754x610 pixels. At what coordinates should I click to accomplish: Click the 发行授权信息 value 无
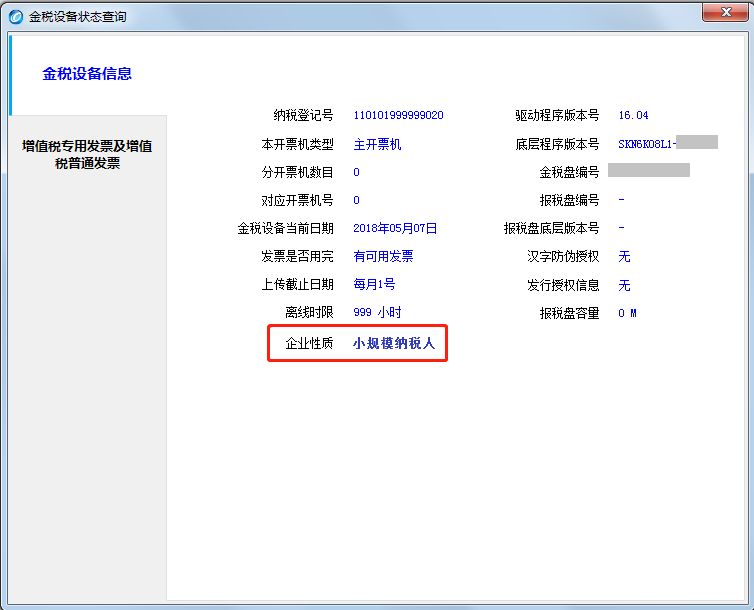(x=624, y=285)
